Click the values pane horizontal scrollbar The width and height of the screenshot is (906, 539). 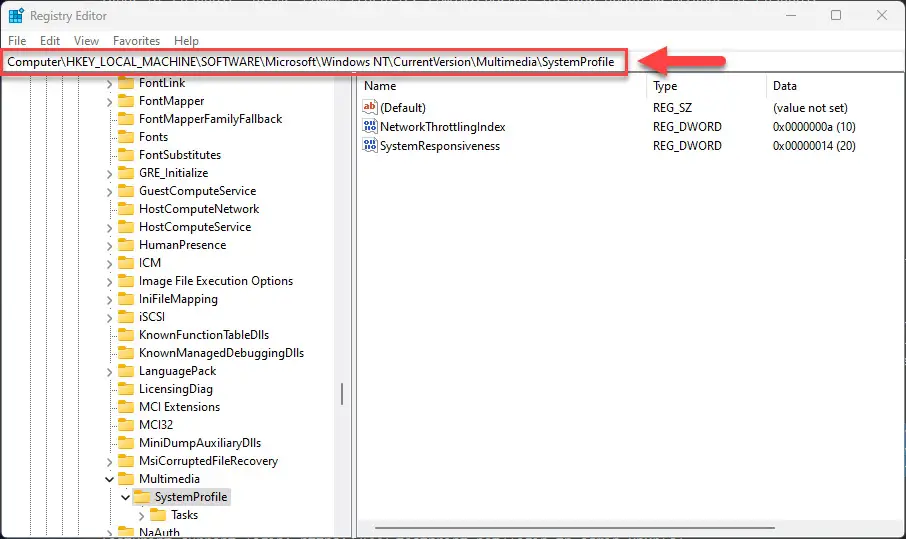[x=574, y=527]
